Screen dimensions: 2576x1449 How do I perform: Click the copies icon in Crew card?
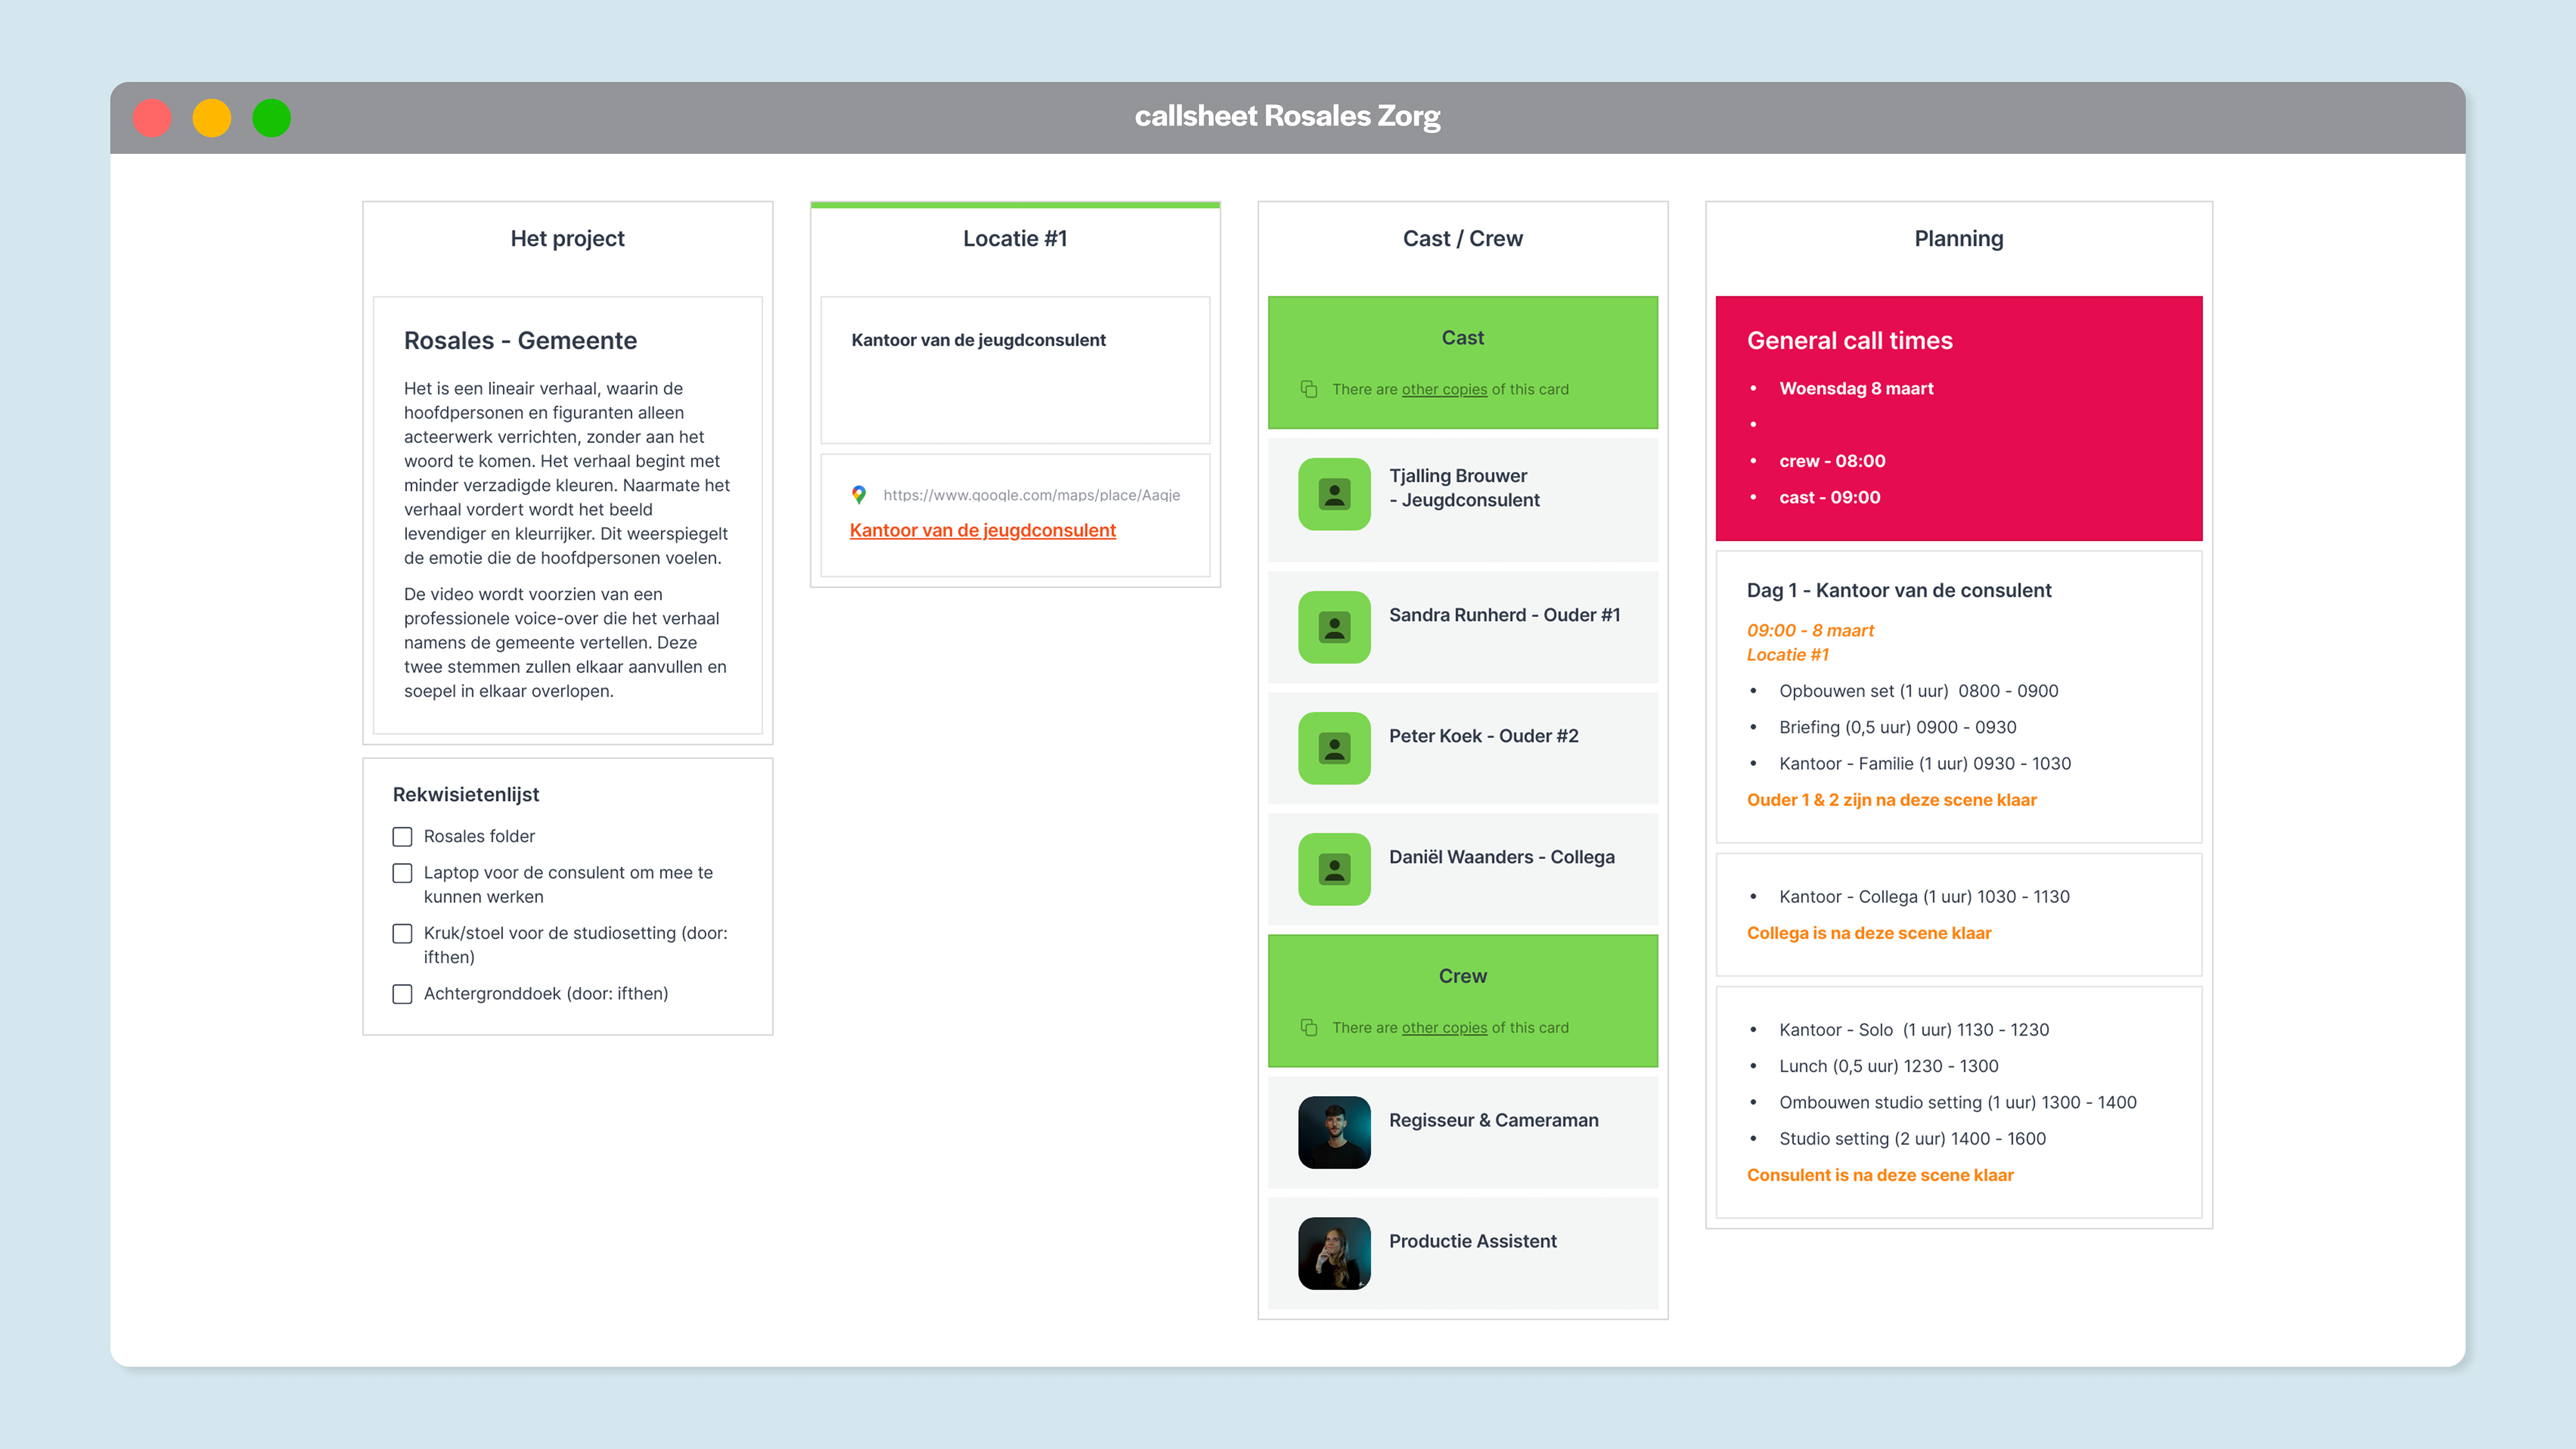point(1308,1027)
